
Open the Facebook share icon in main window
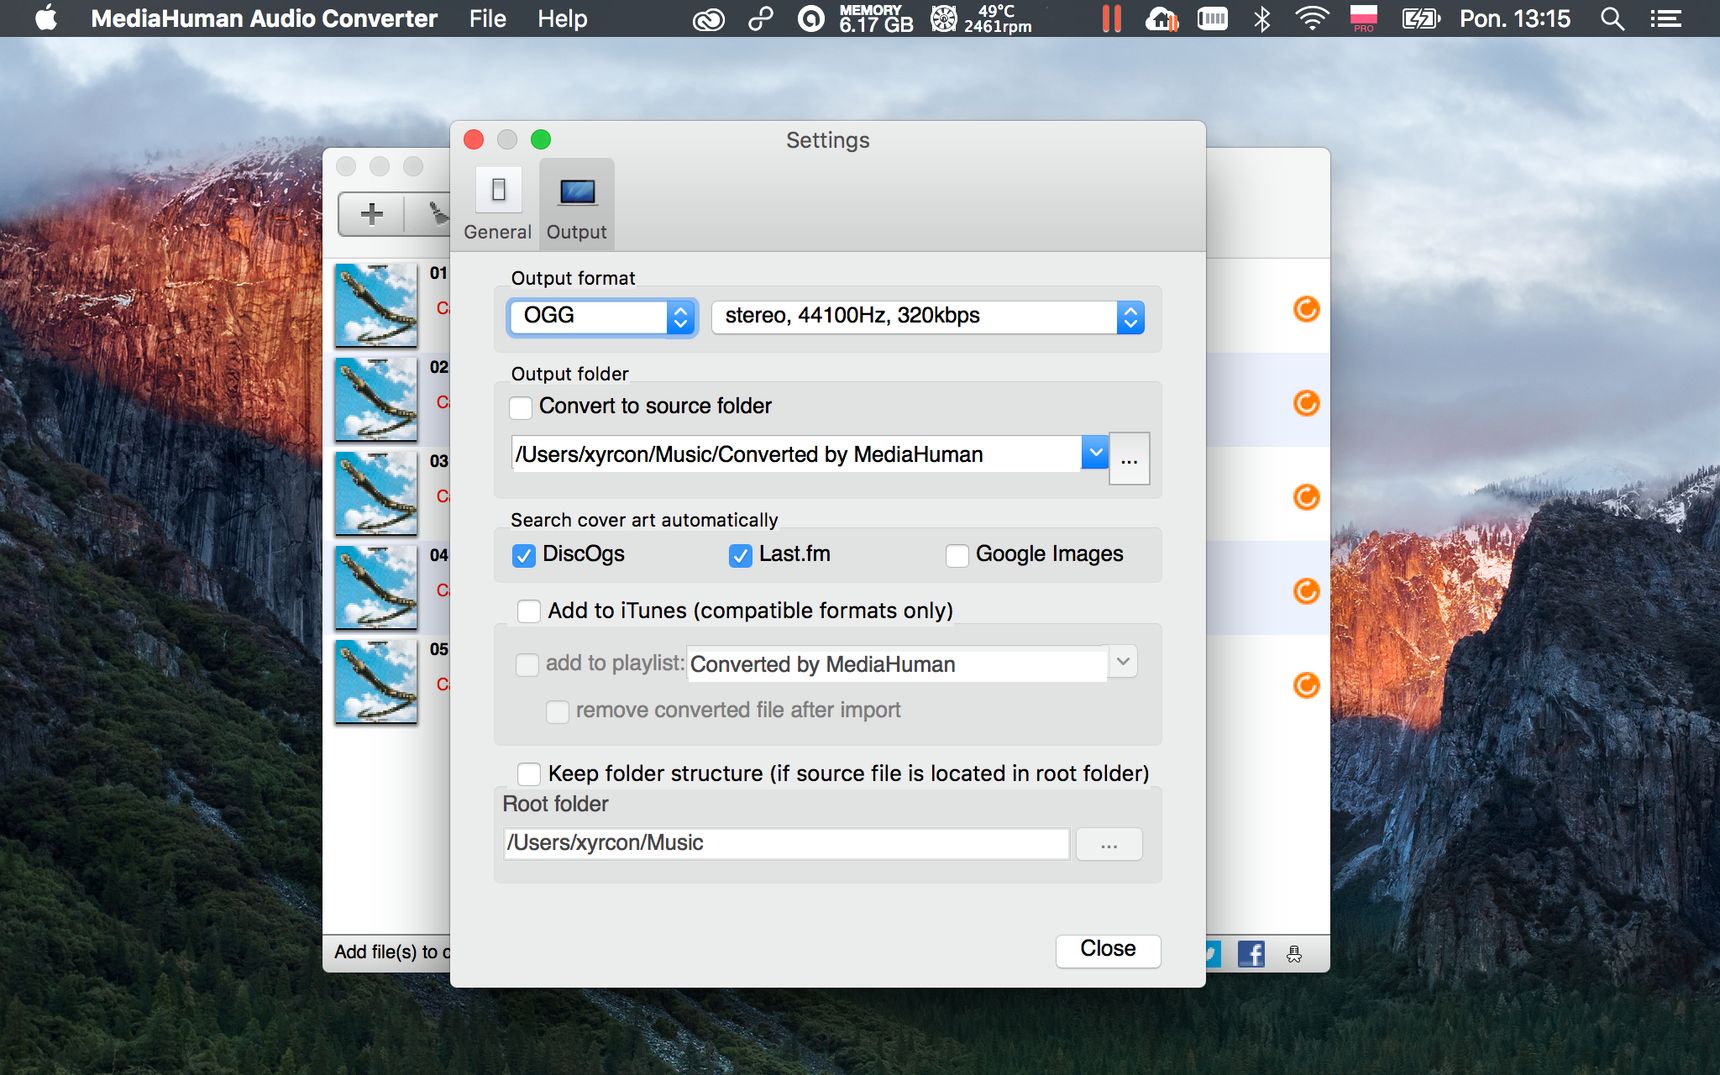pos(1251,954)
